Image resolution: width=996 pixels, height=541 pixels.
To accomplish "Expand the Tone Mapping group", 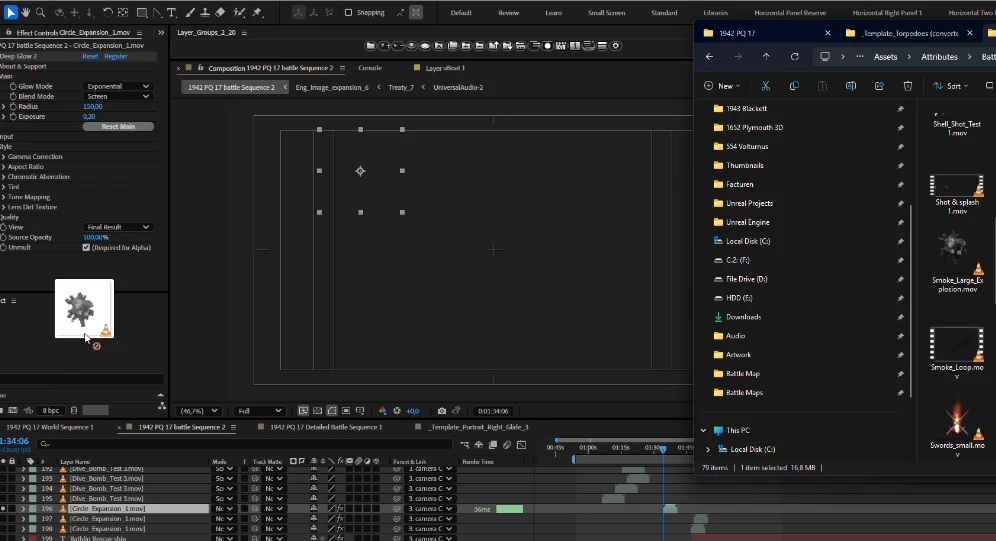I will [x=3, y=197].
